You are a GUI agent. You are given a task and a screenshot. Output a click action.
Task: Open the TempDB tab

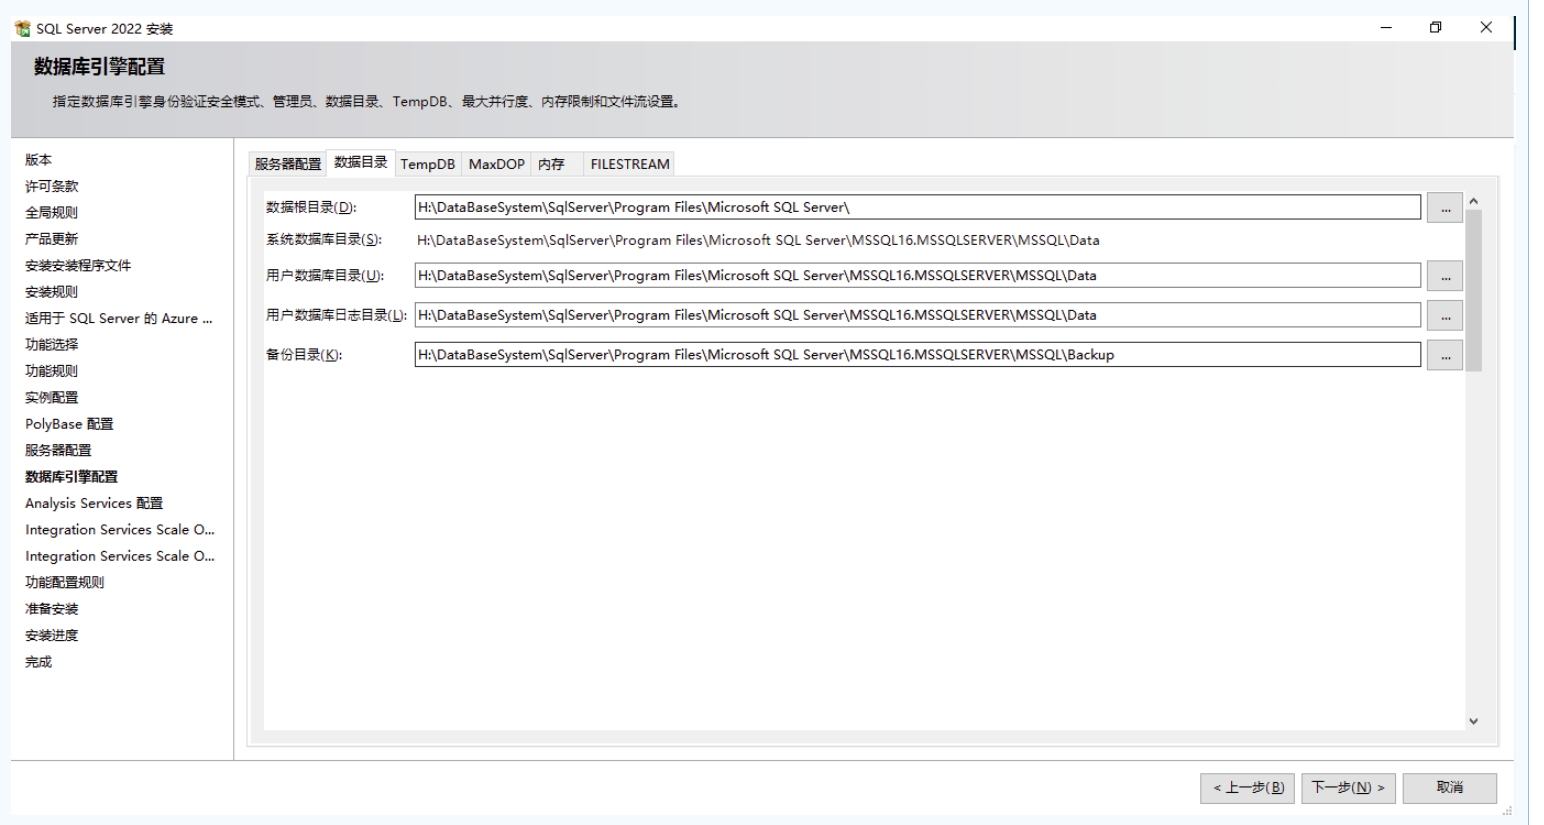click(x=428, y=164)
